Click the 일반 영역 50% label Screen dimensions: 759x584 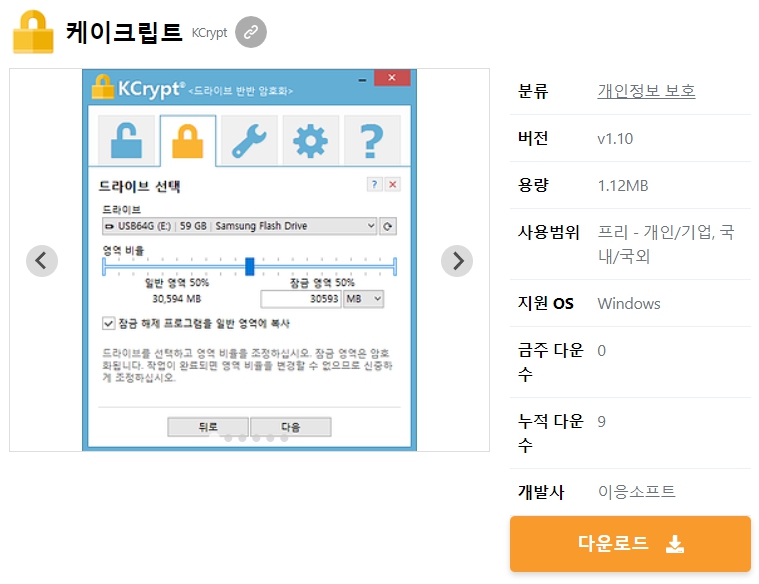tap(177, 282)
